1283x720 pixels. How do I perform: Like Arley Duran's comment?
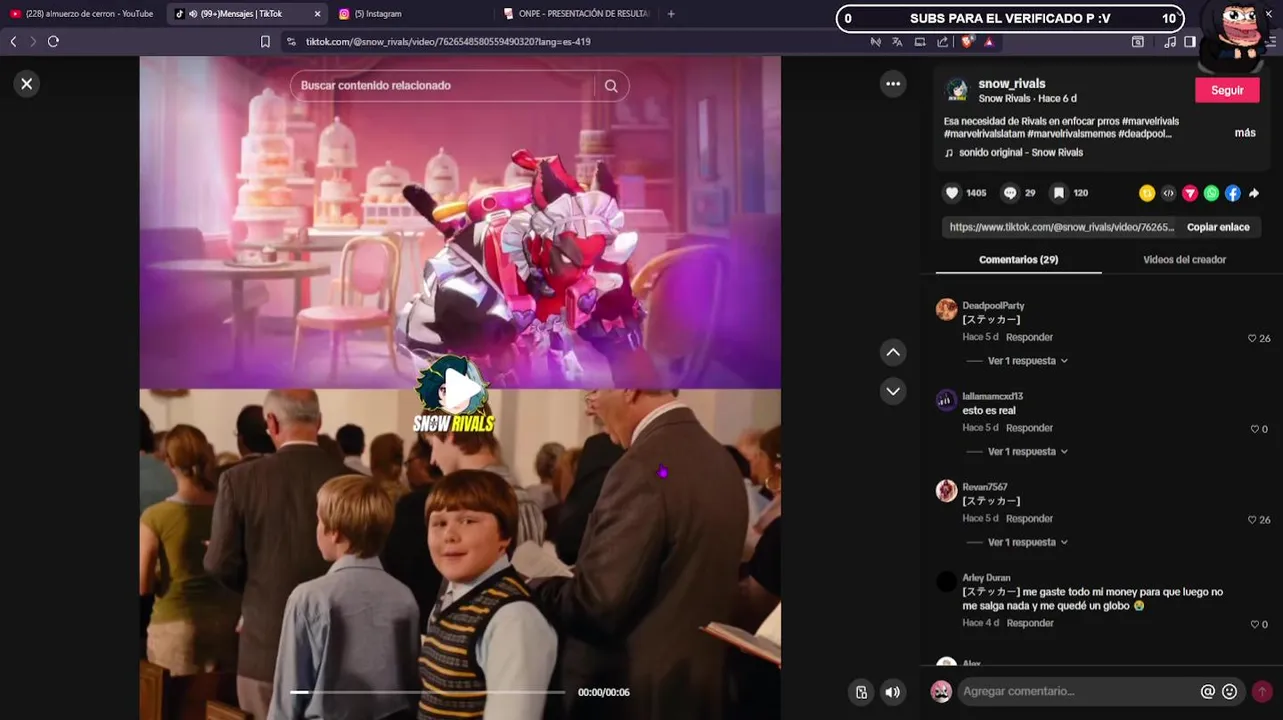pyautogui.click(x=1255, y=625)
